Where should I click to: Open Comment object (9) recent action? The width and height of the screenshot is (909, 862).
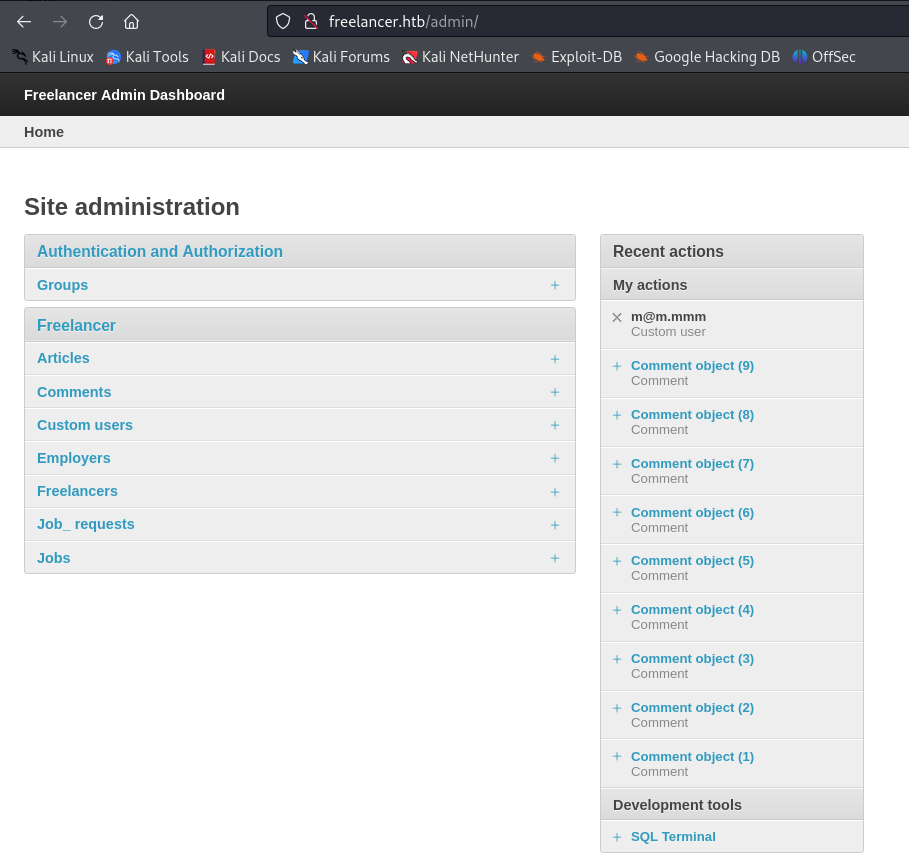[692, 366]
